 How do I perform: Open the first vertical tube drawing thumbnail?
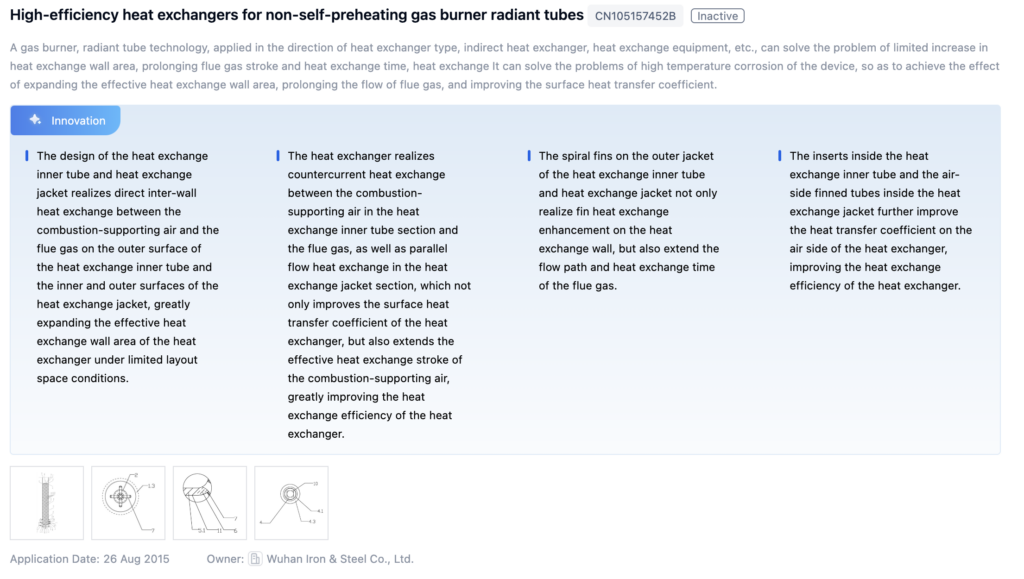coord(47,503)
